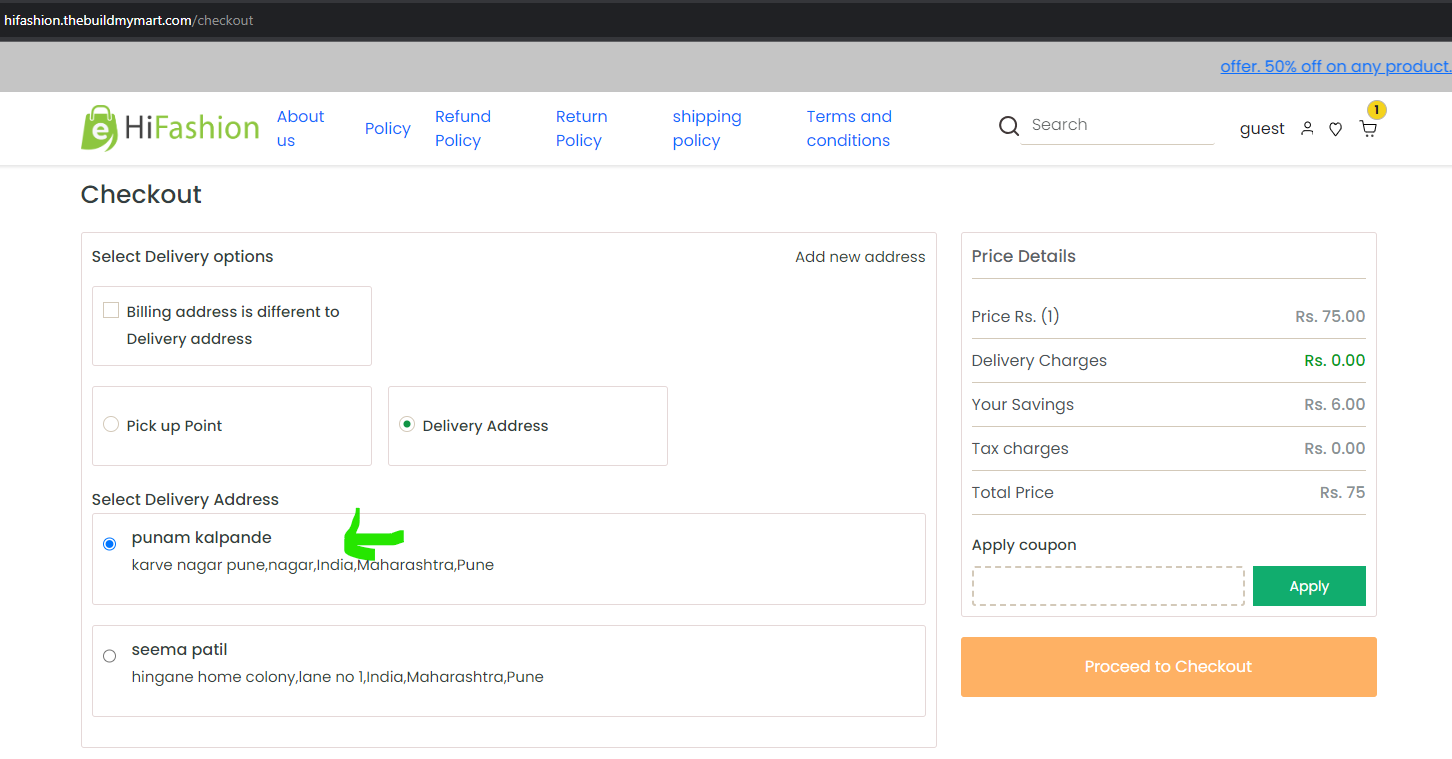Click the Your Savings Rs. 6.00 value
1452x759 pixels.
(x=1334, y=405)
